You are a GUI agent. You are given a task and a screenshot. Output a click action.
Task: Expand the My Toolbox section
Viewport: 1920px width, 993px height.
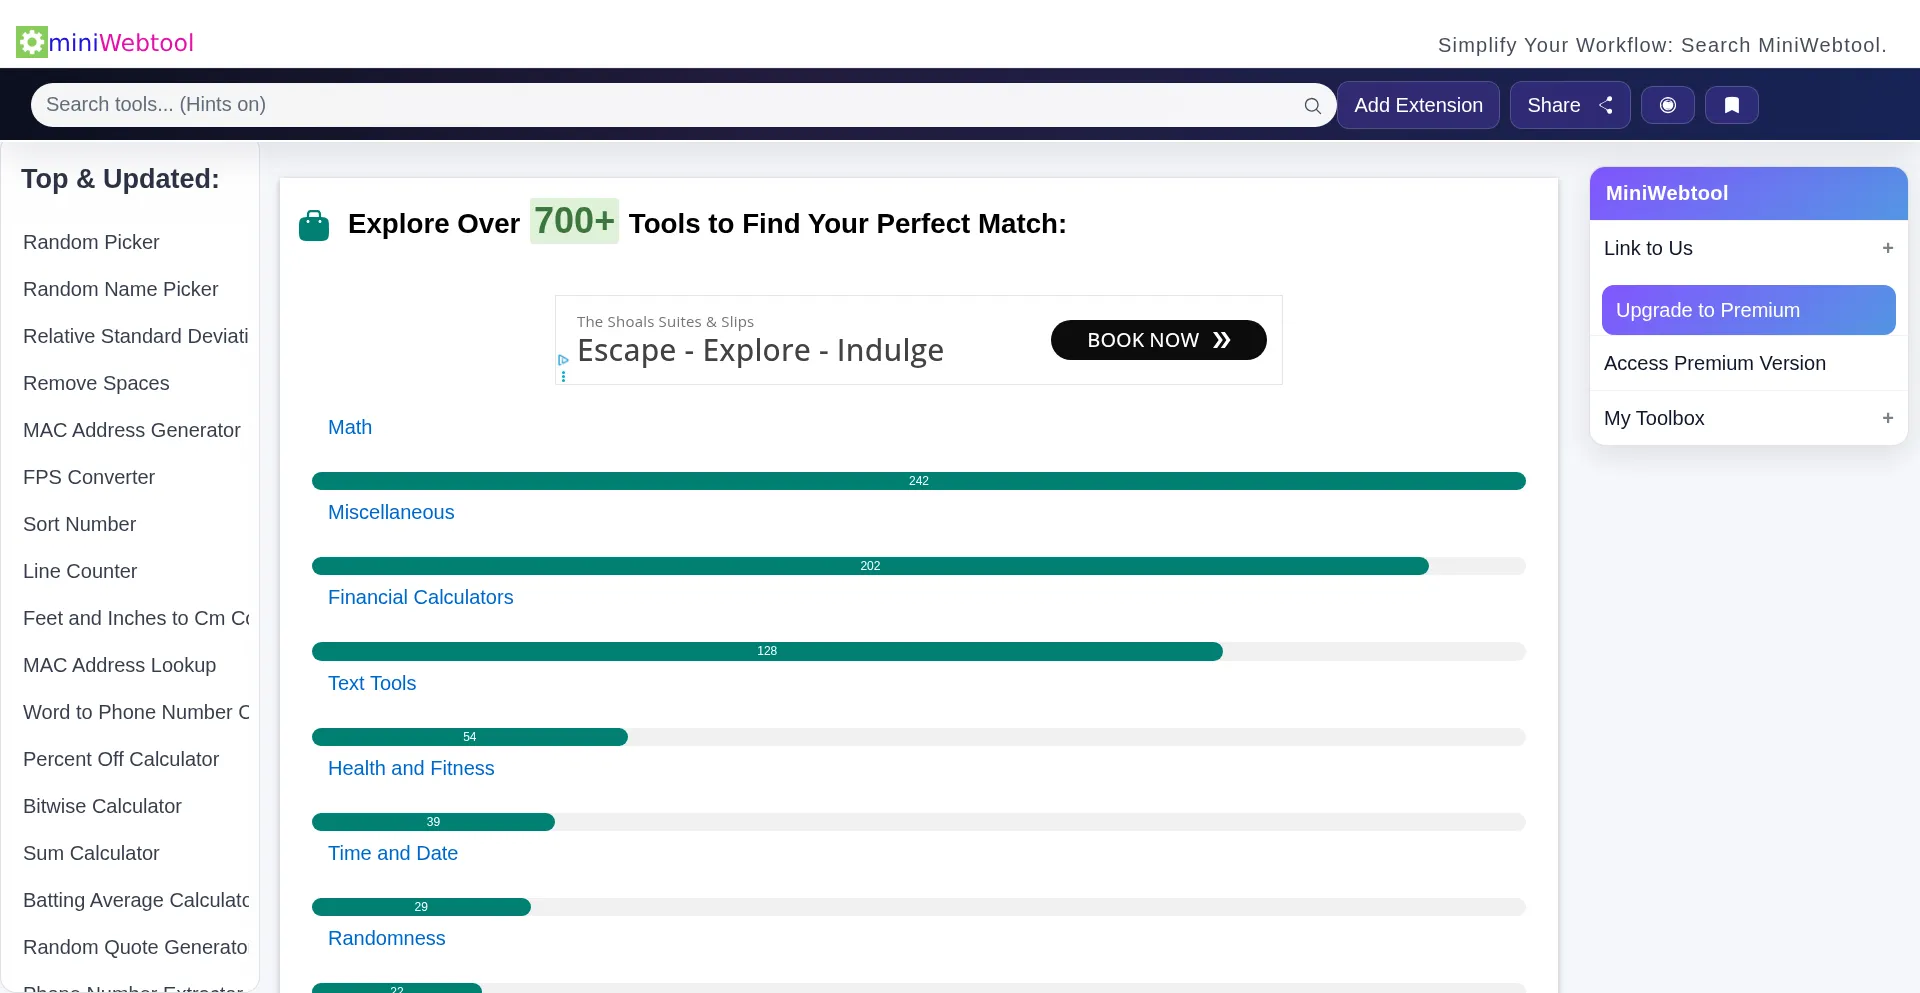click(x=1888, y=418)
